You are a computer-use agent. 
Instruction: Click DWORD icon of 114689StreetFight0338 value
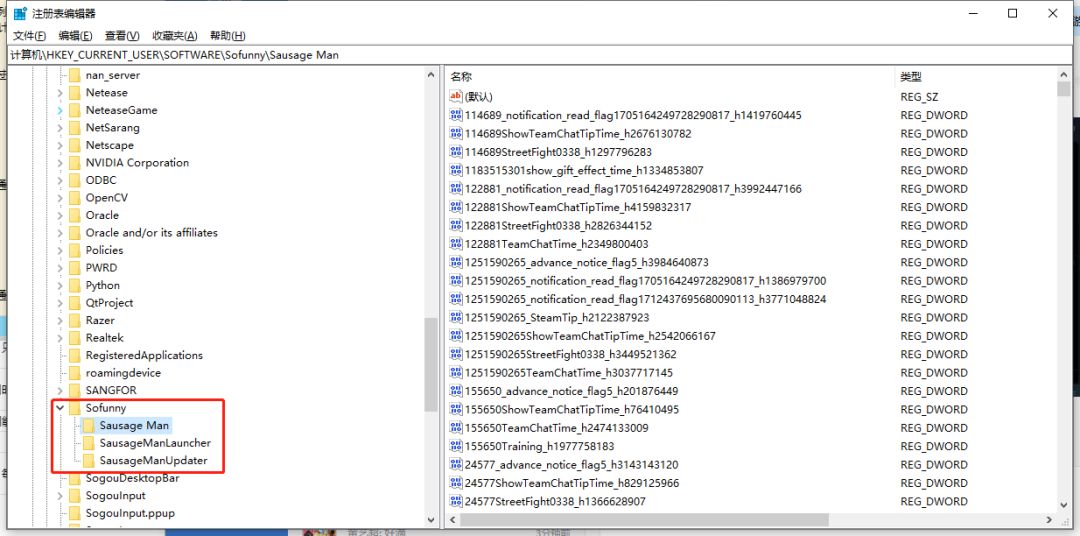(x=455, y=152)
